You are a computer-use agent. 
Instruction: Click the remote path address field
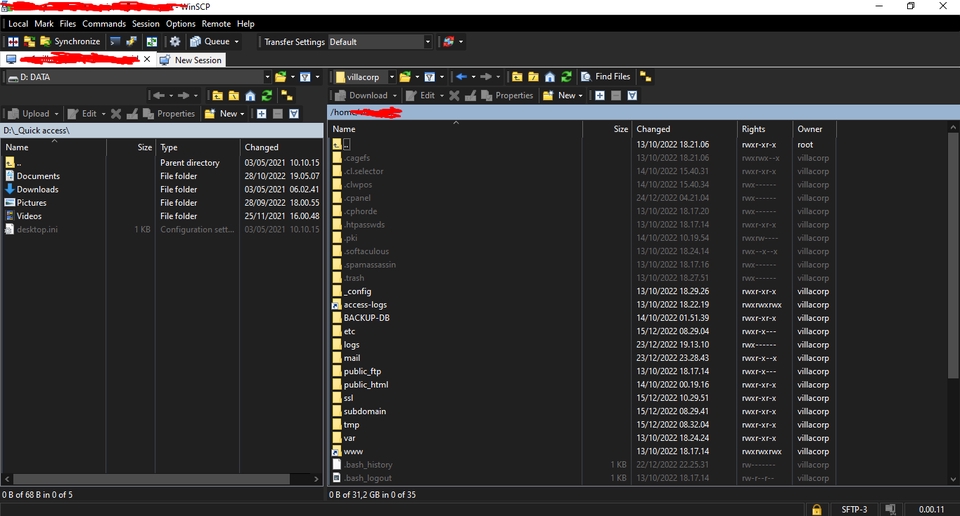643,113
